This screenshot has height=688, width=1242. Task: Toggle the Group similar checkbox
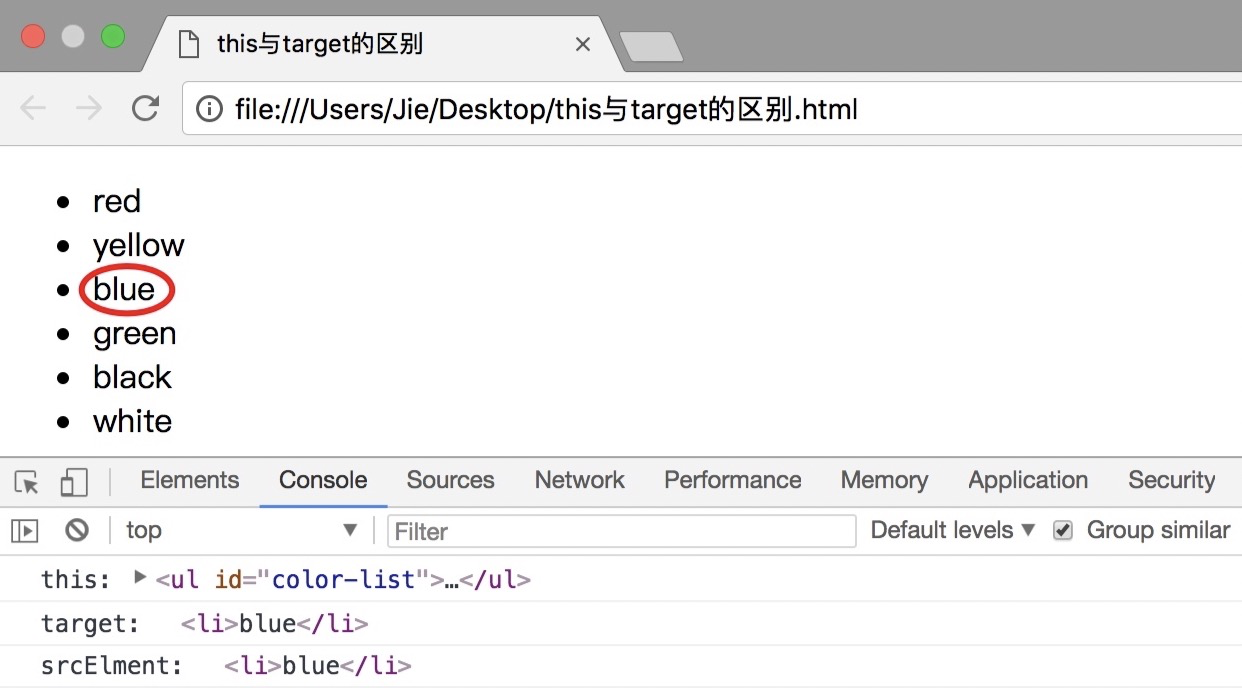1063,530
